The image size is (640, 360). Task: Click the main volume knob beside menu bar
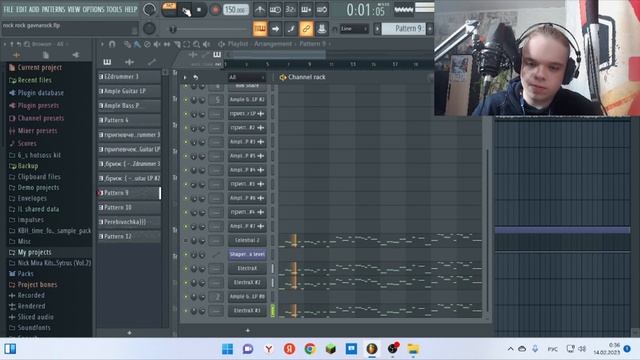tap(149, 9)
